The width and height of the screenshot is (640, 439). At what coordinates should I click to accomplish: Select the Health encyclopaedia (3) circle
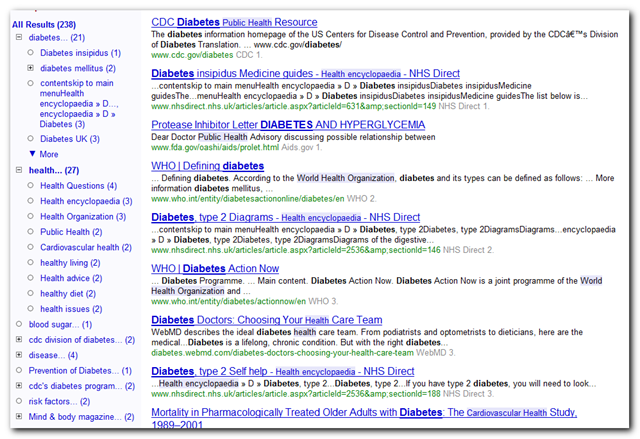pos(30,200)
